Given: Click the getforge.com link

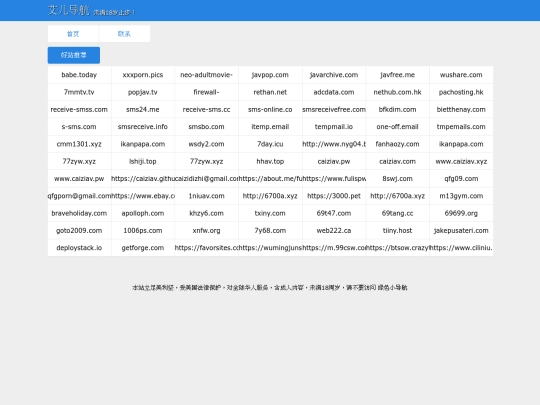Looking at the screenshot, I should pyautogui.click(x=143, y=248).
